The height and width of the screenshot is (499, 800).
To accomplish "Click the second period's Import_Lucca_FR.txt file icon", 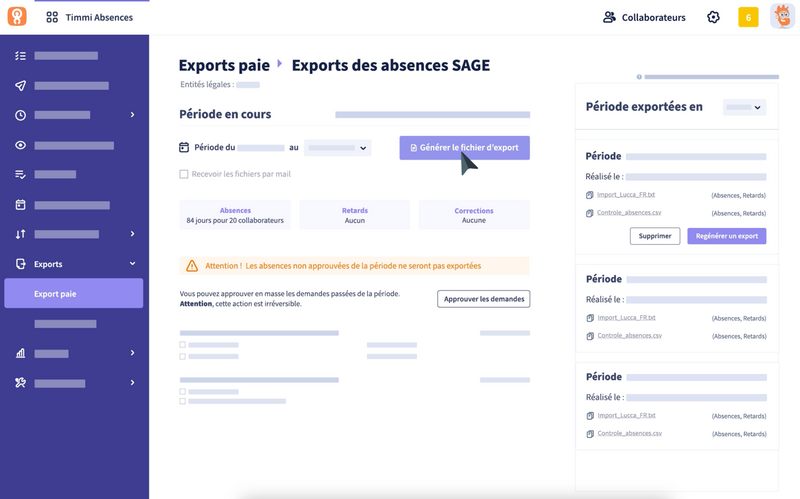I will point(590,318).
